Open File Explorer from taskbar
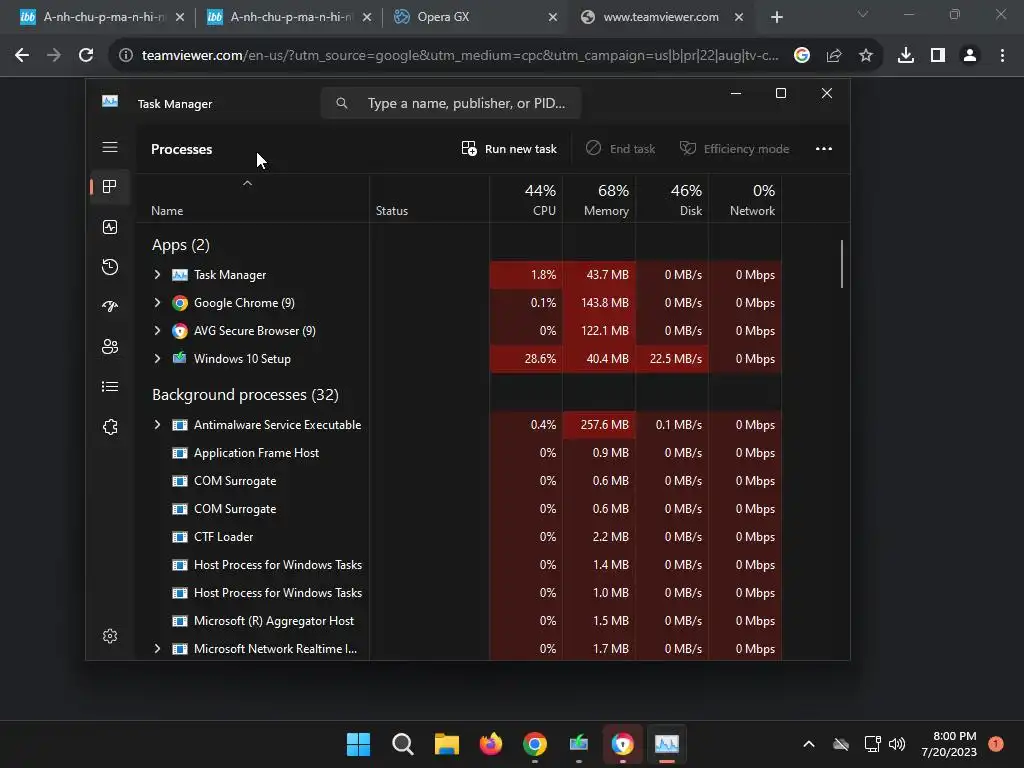This screenshot has width=1024, height=768. (x=447, y=744)
